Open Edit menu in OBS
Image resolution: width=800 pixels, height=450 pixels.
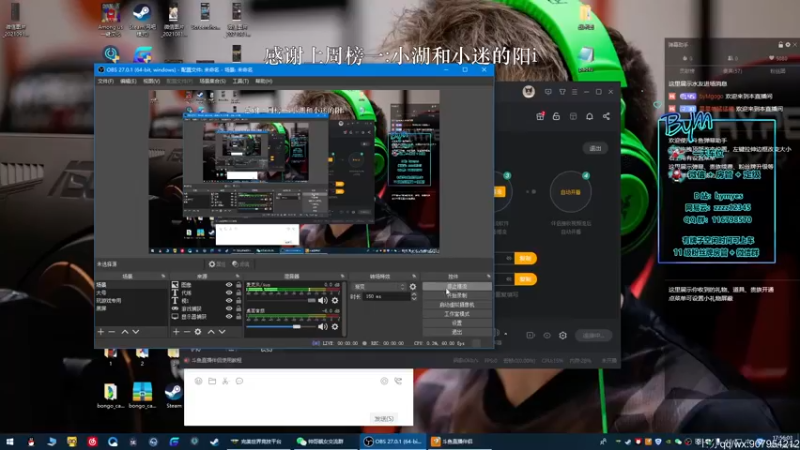pos(128,81)
